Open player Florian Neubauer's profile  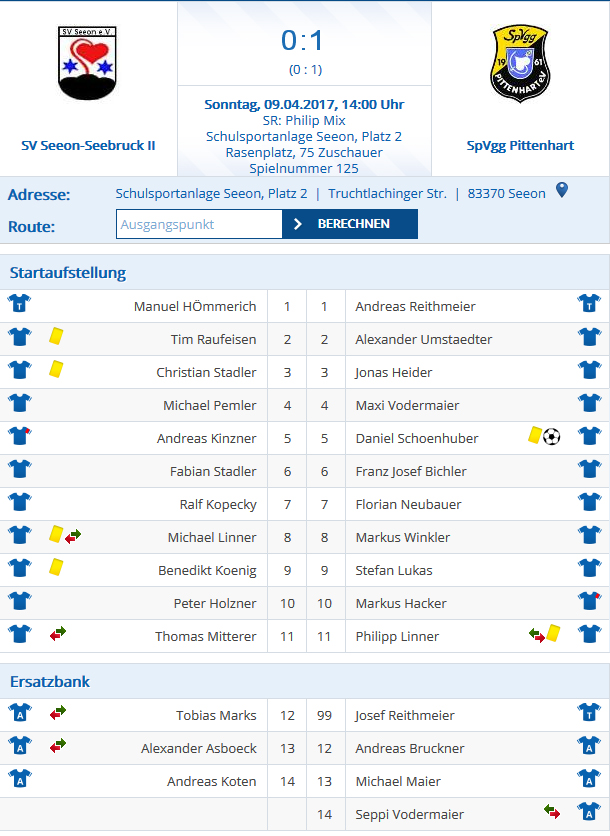coord(408,504)
